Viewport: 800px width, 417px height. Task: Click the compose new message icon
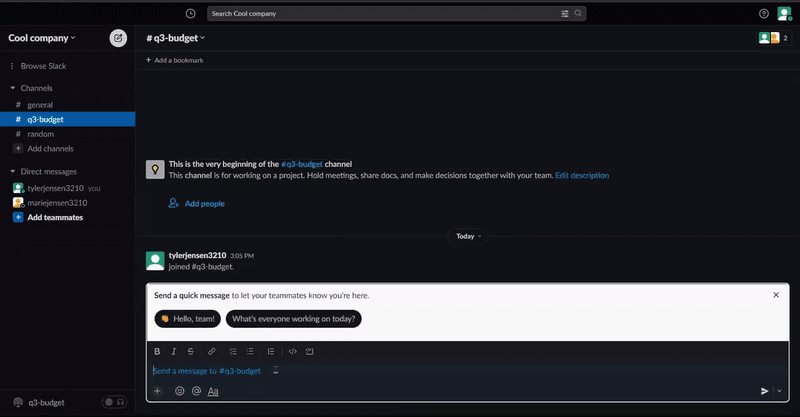click(118, 38)
